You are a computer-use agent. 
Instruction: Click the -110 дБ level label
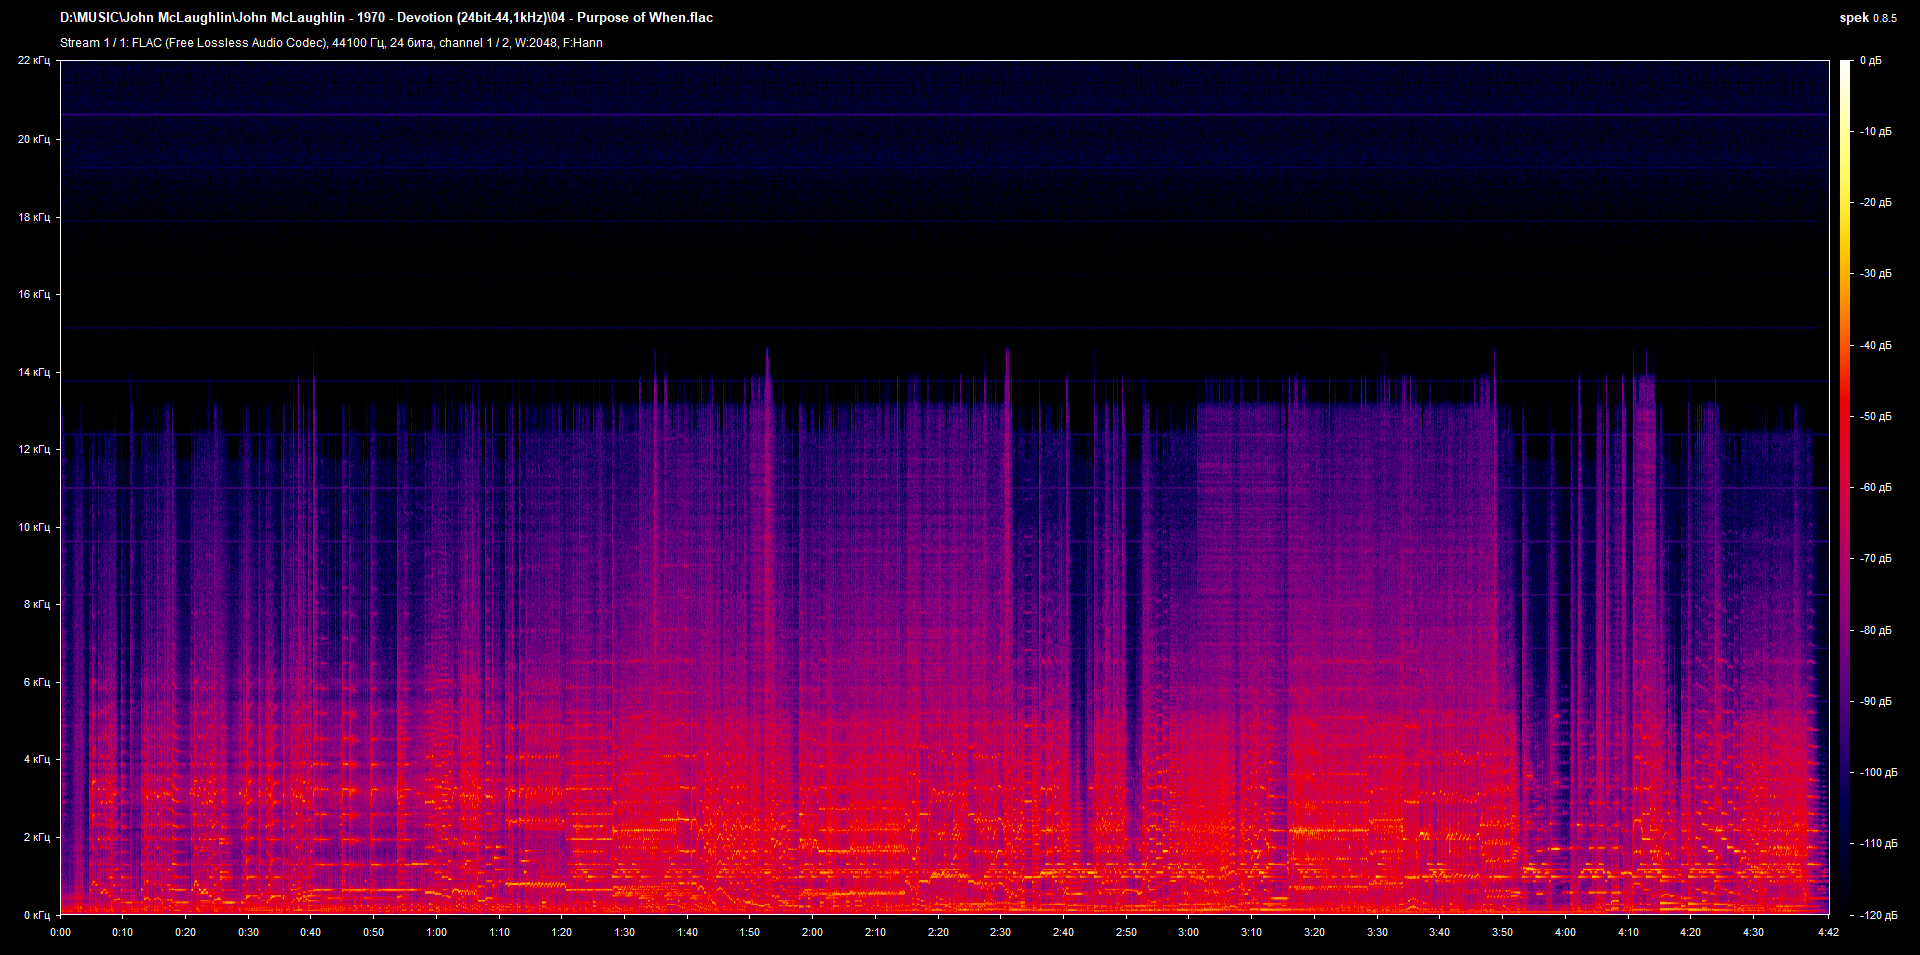coord(1878,844)
